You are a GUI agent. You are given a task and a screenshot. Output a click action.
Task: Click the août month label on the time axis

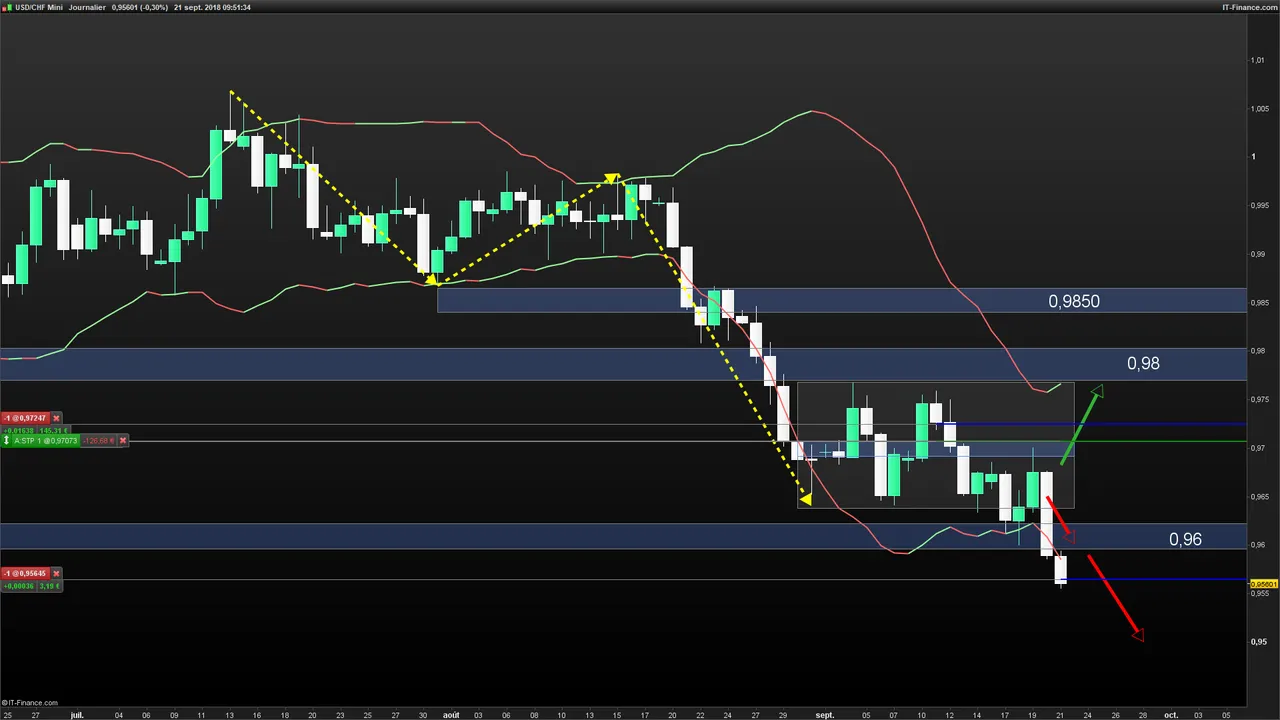coord(451,715)
